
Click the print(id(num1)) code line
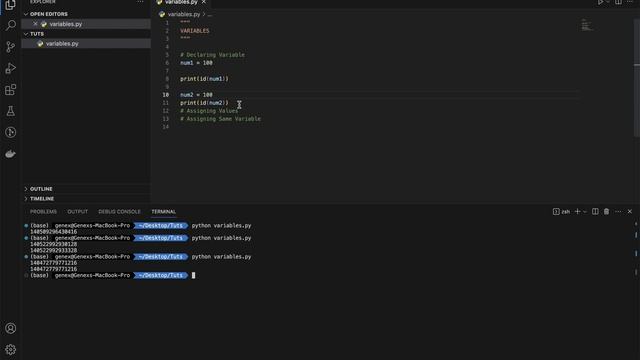(204, 79)
